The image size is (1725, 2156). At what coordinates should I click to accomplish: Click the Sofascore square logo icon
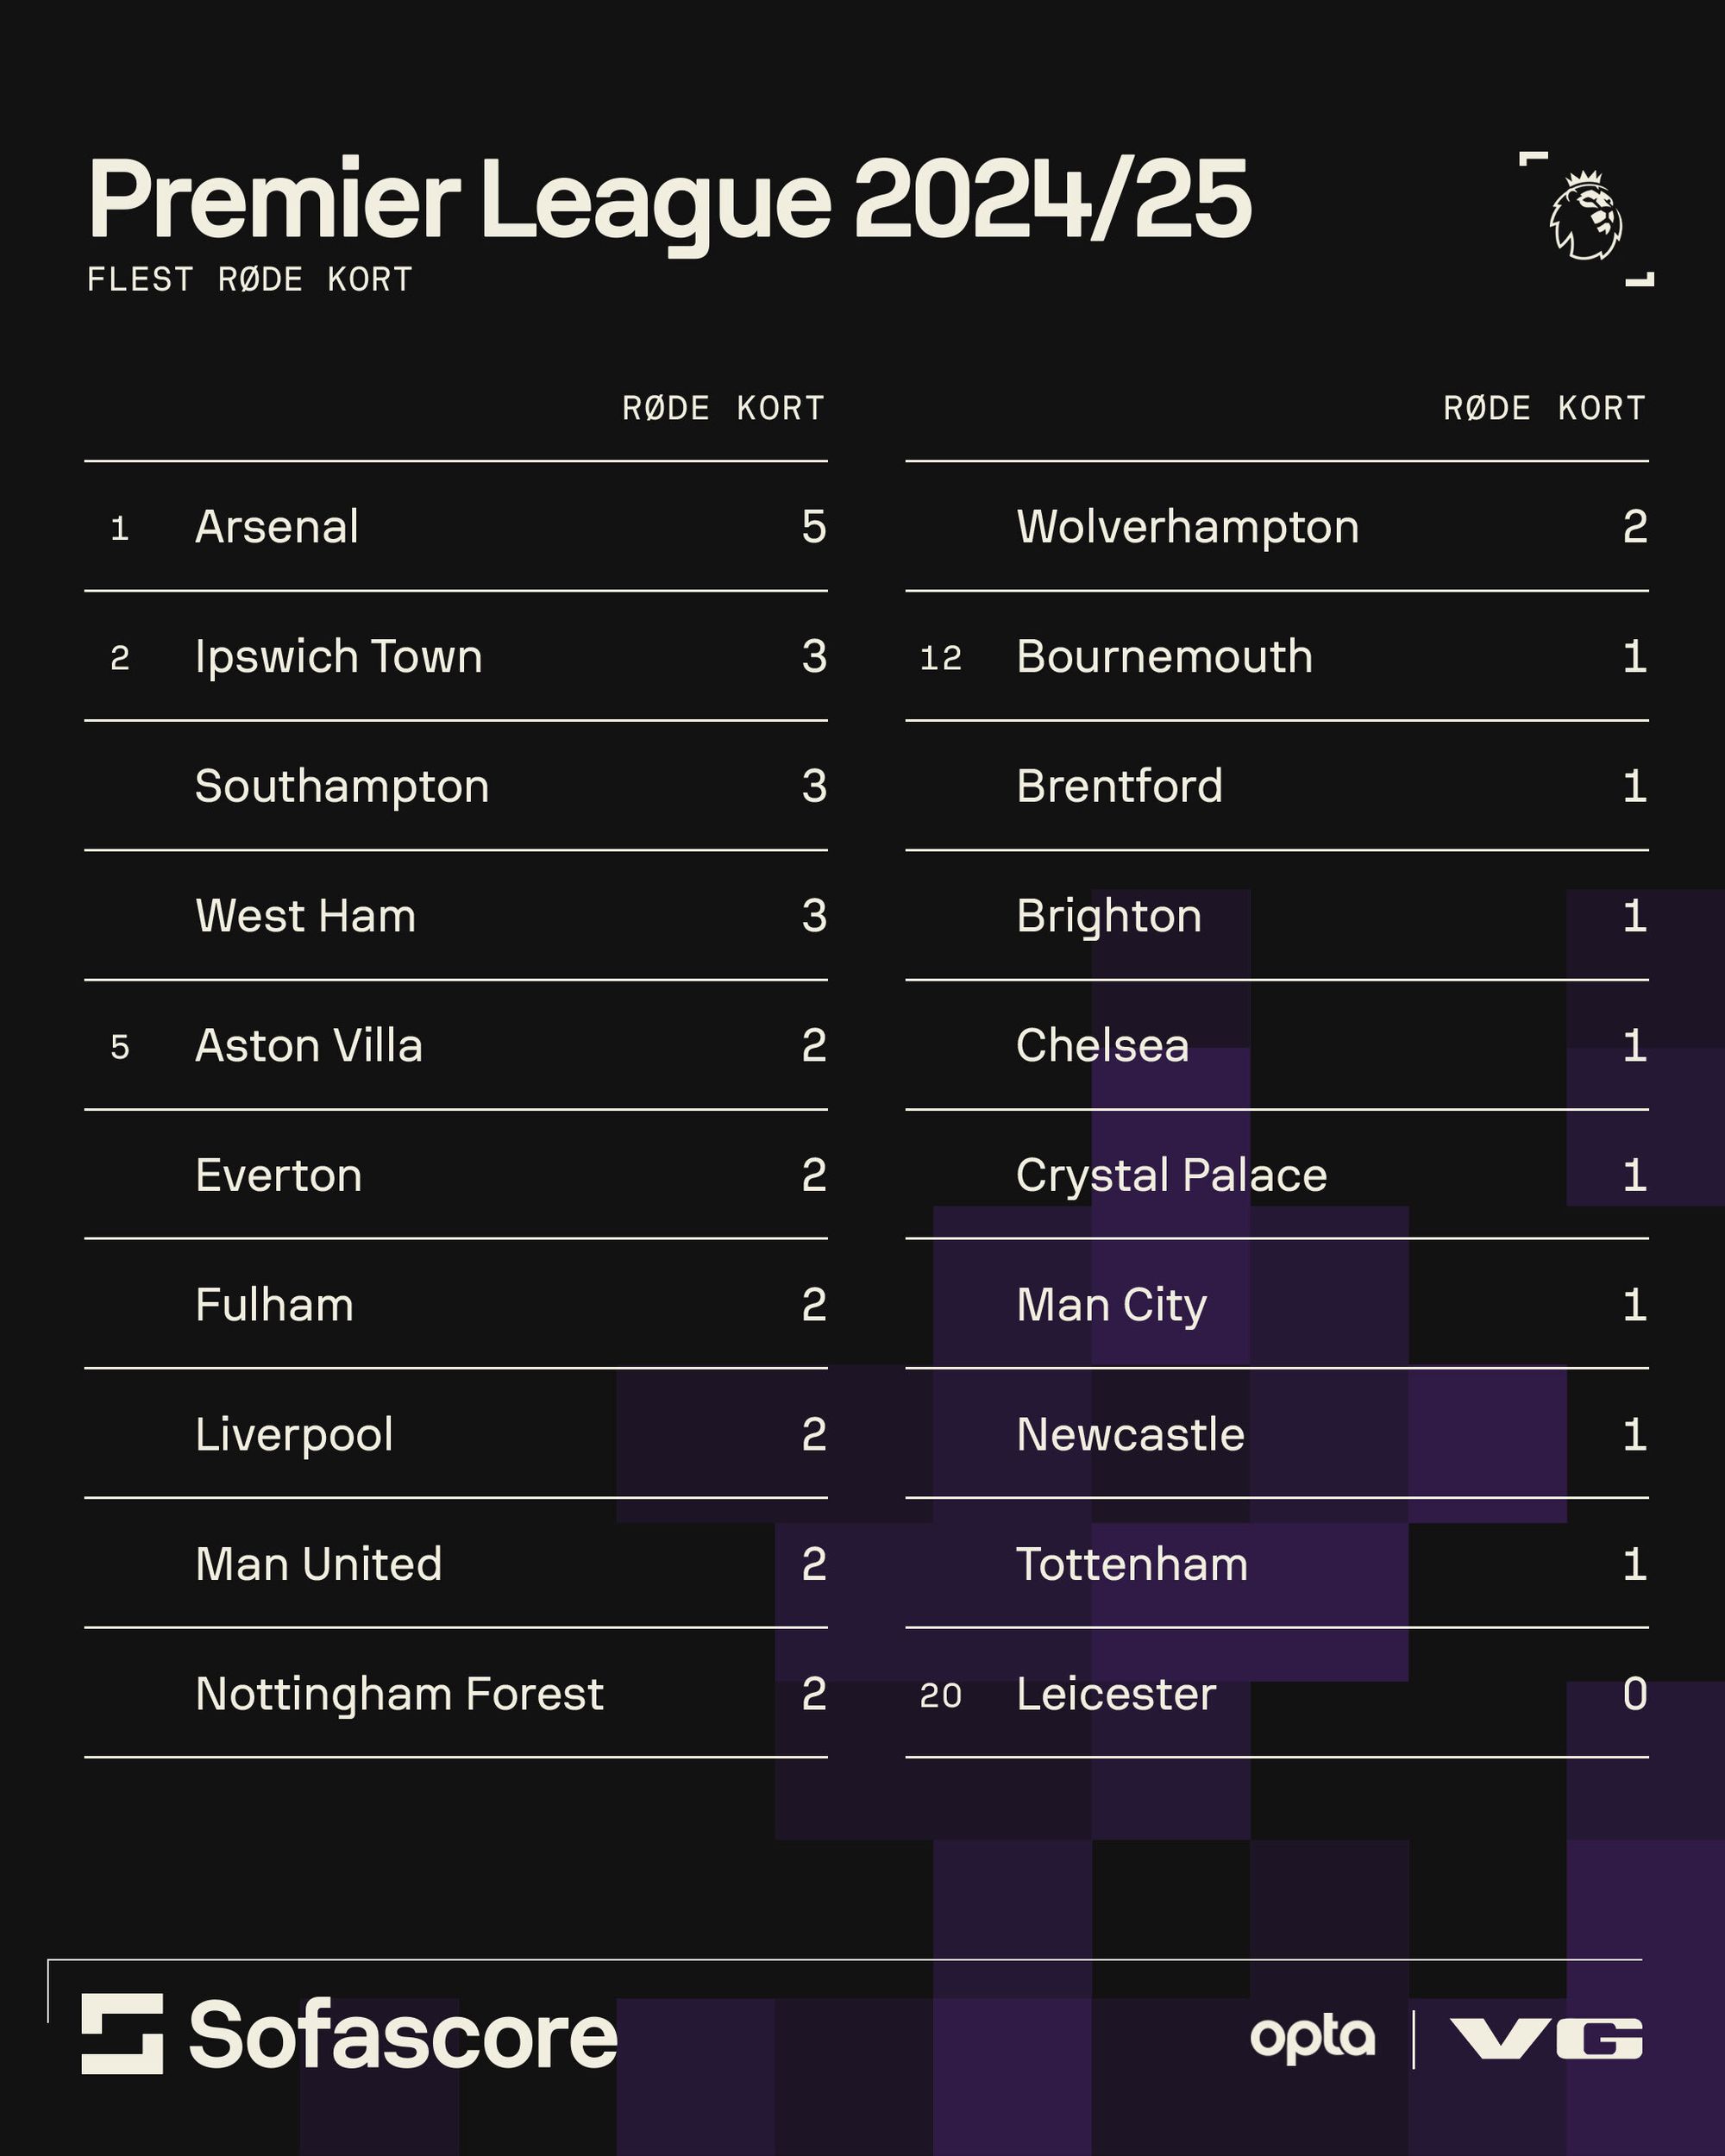tap(122, 2033)
